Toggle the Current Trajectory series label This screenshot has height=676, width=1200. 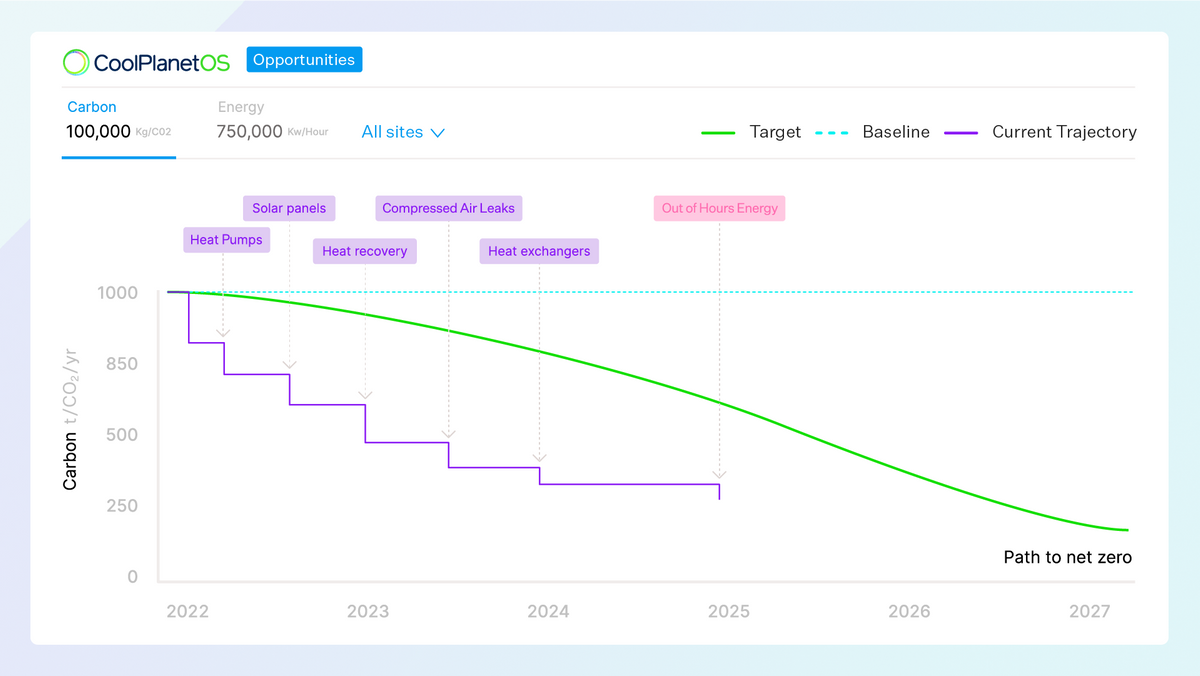(1064, 132)
